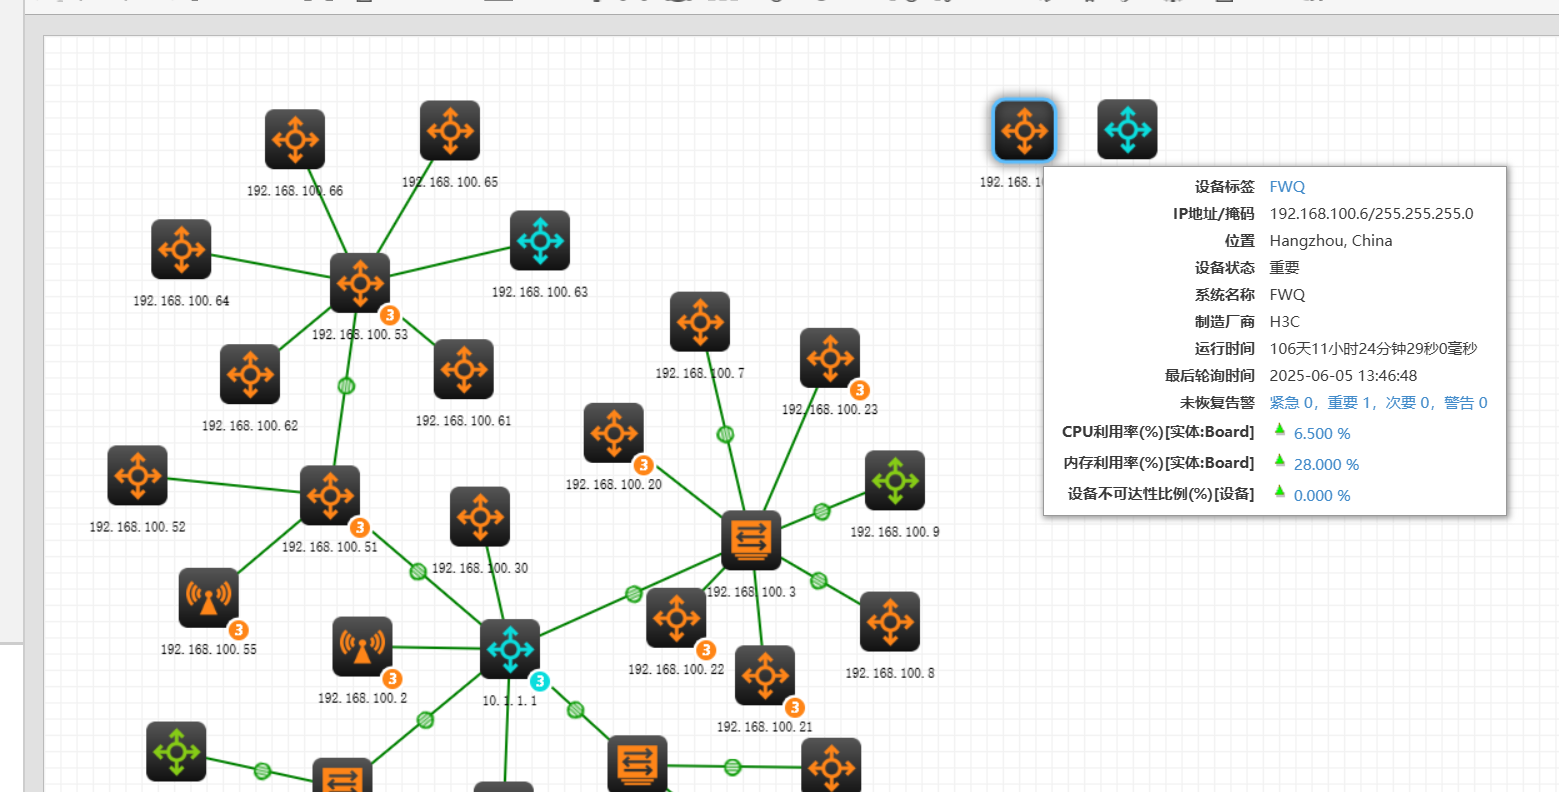Click the link marker between 10.1.1.1 and 192.168.100.3
The image size is (1559, 792).
pos(633,594)
